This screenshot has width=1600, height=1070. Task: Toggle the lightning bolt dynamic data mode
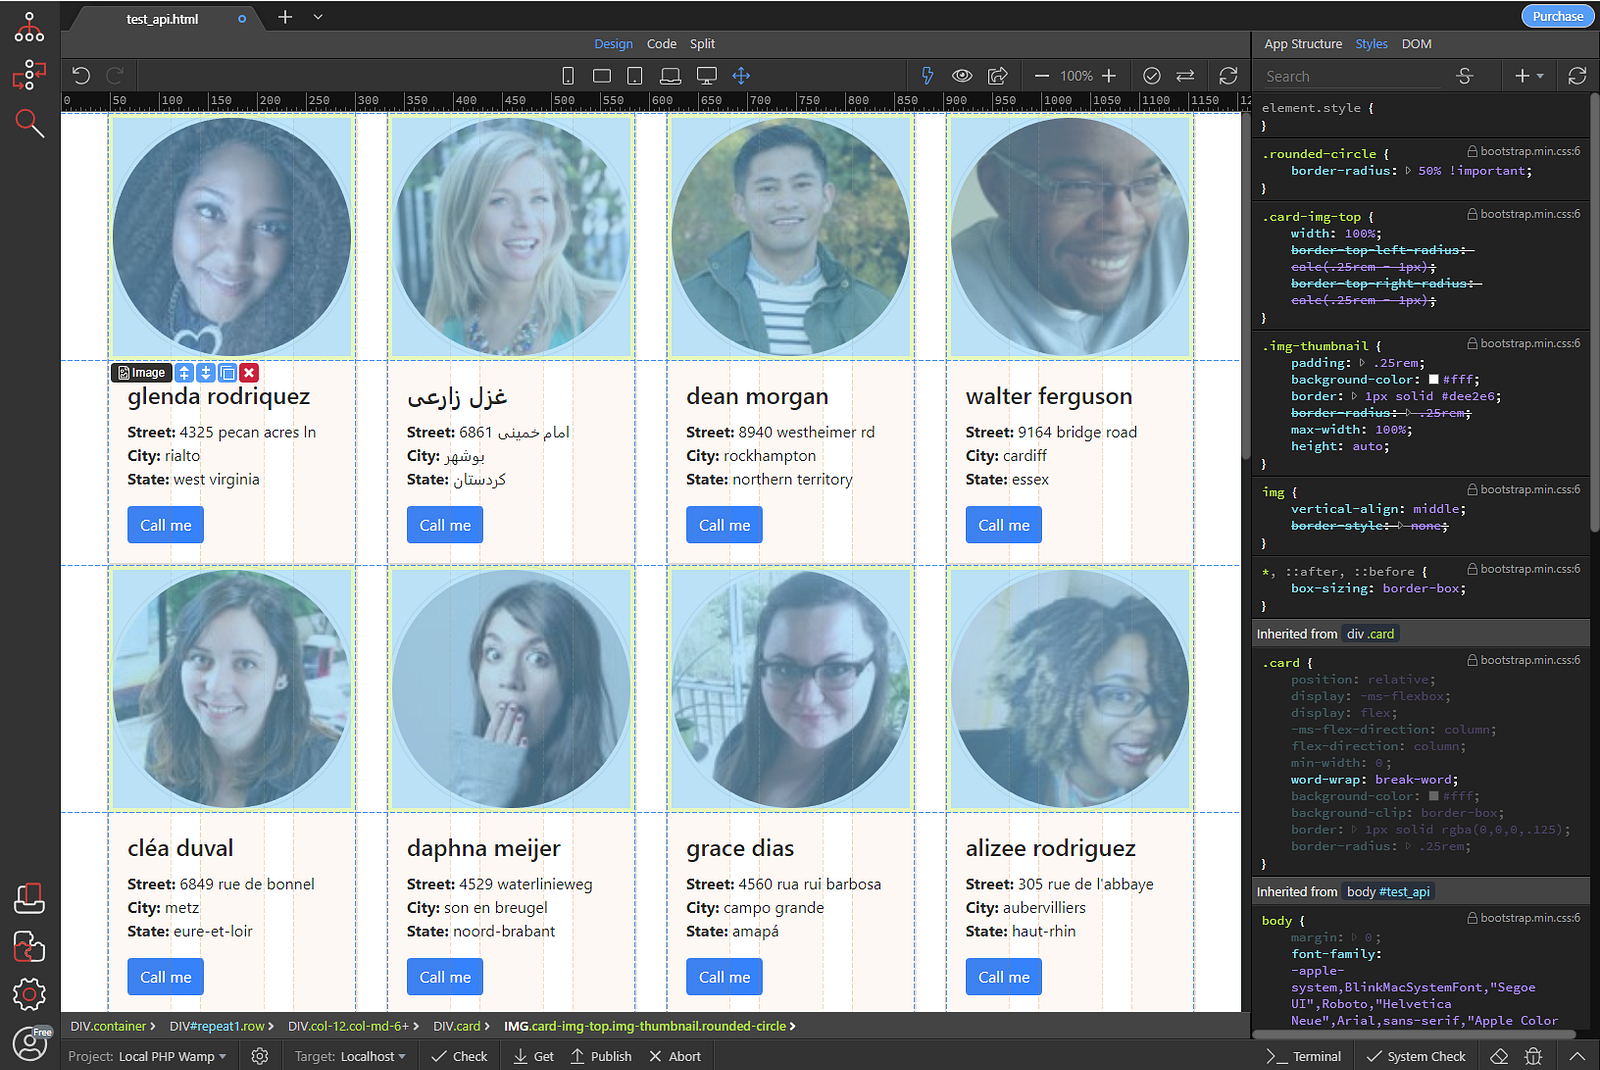point(927,76)
